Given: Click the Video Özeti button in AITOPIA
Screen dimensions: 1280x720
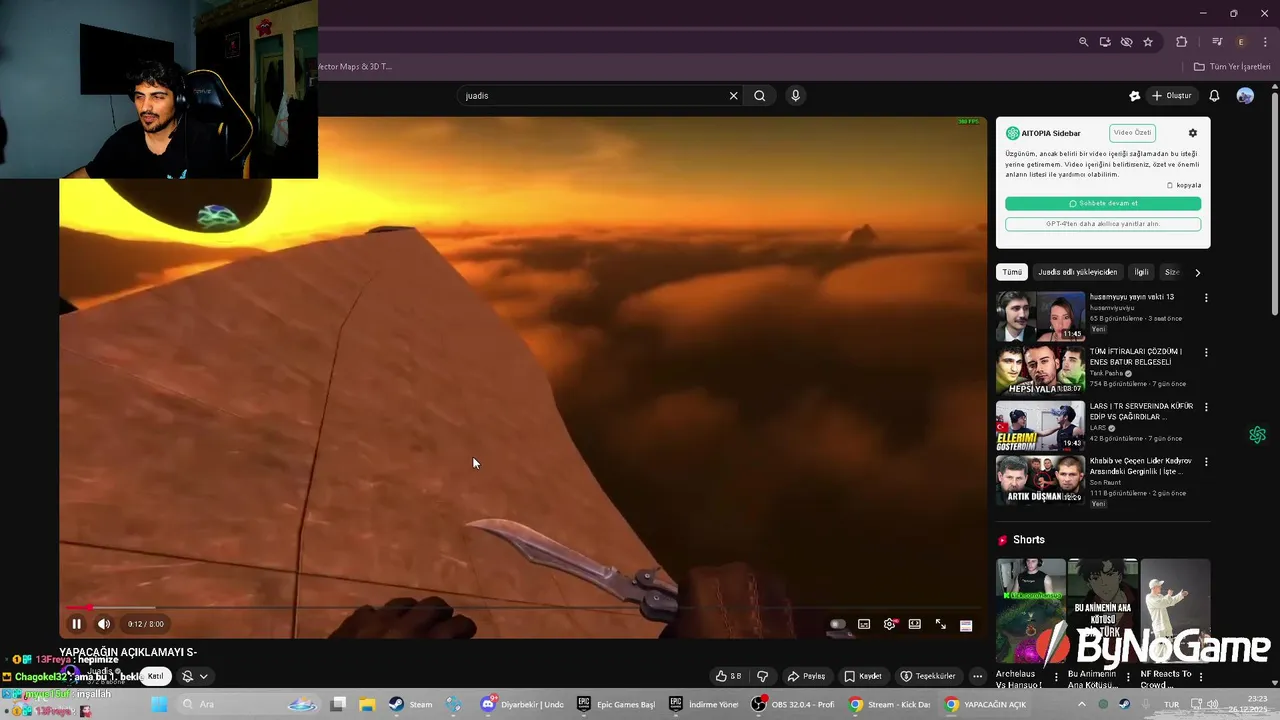Looking at the screenshot, I should coord(1133,133).
